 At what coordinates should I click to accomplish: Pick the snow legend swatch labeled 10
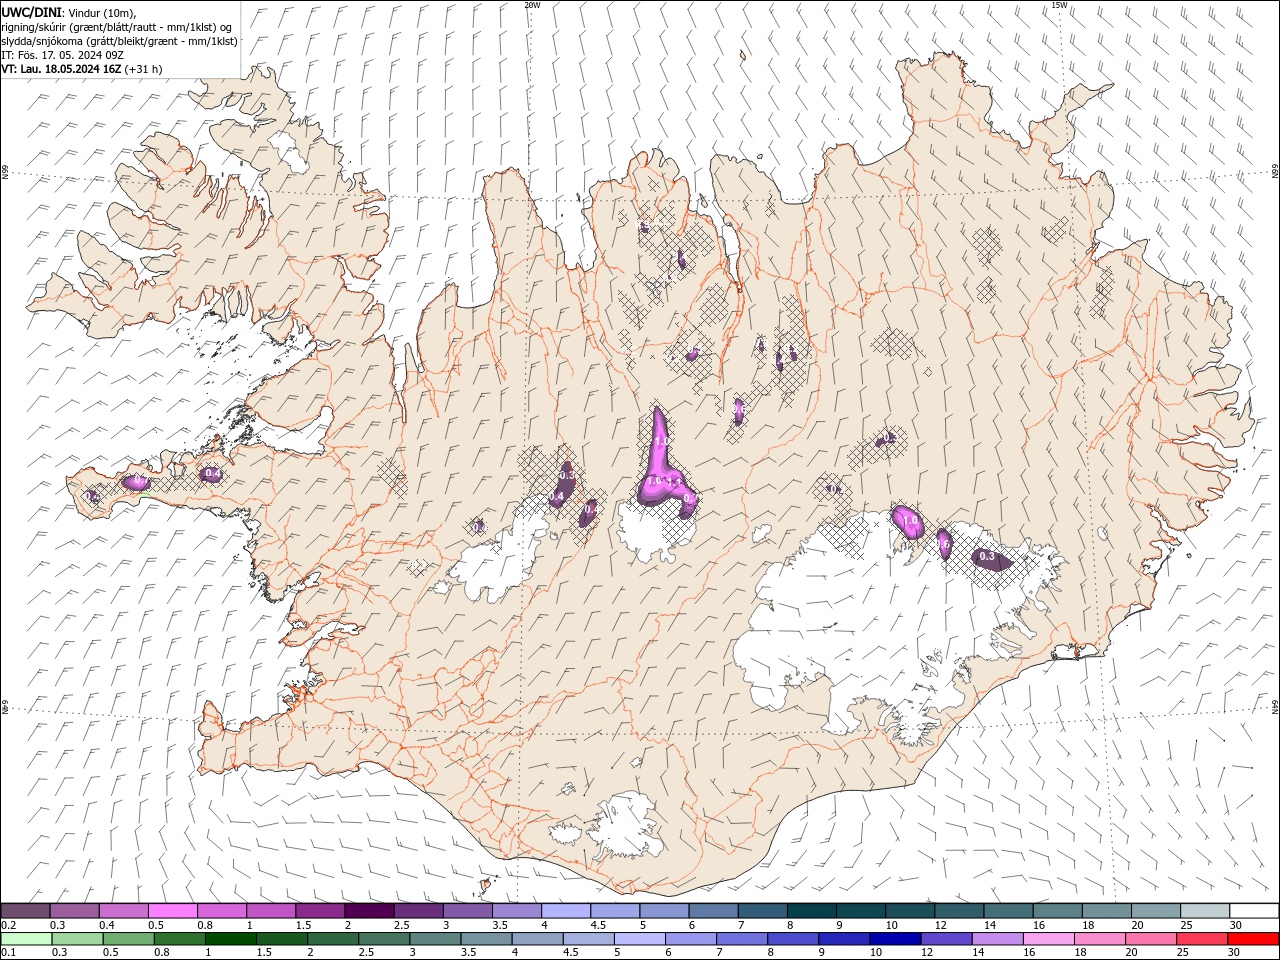[909, 911]
